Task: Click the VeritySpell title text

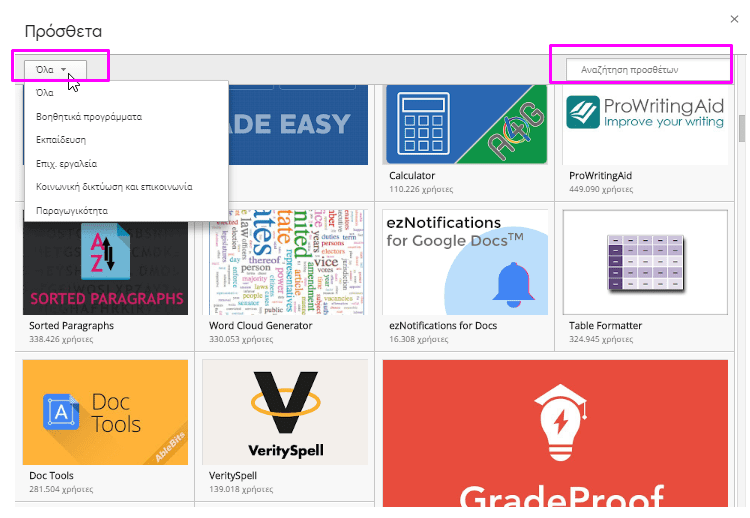Action: tap(233, 476)
